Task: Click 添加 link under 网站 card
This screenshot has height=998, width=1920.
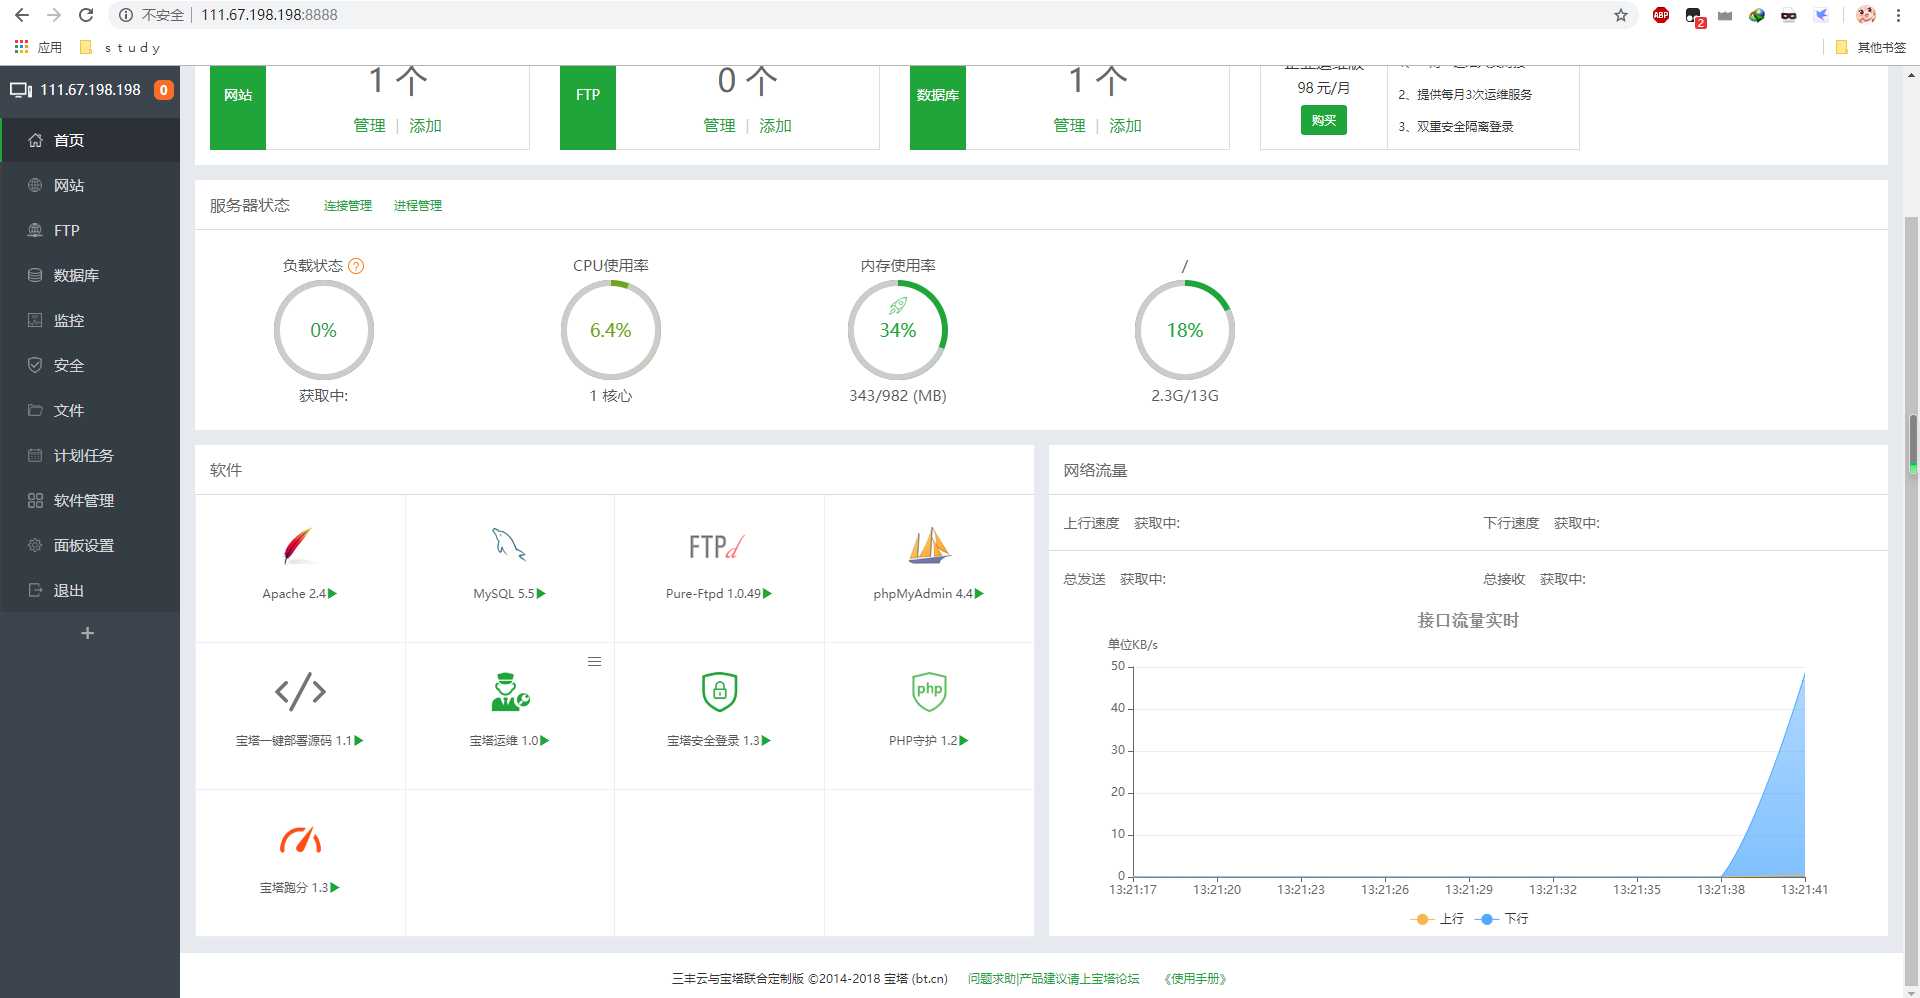Action: [425, 126]
